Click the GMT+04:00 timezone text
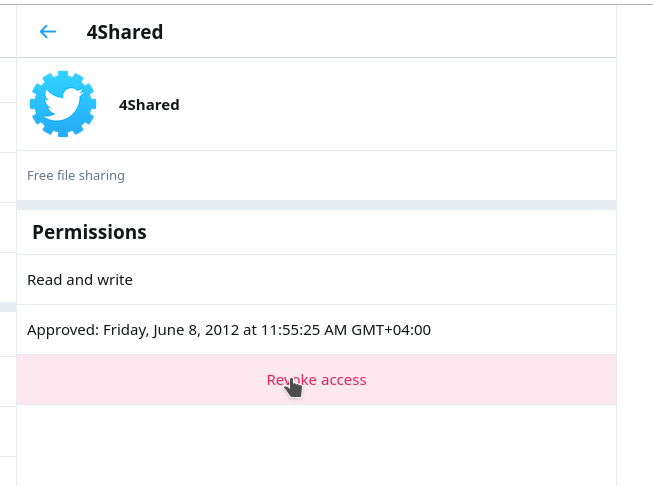653x486 pixels. pos(391,330)
